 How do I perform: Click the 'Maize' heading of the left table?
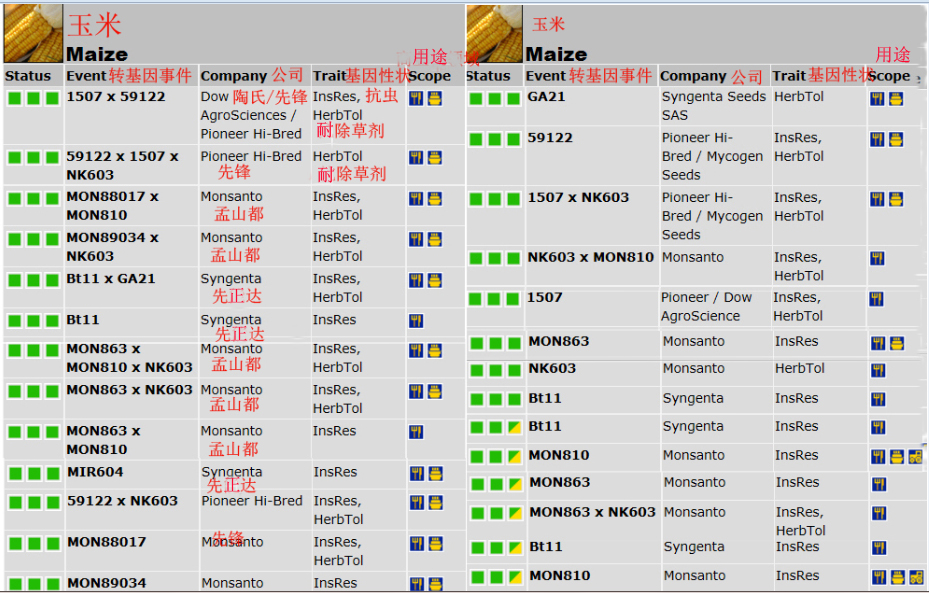(97, 55)
